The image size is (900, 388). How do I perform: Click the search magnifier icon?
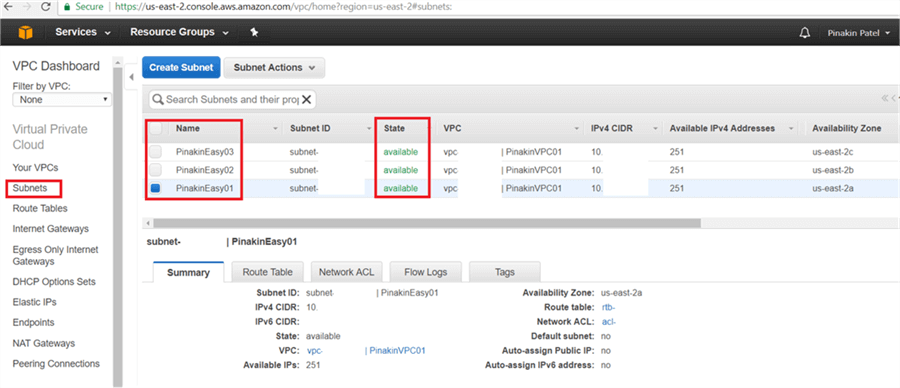(158, 99)
